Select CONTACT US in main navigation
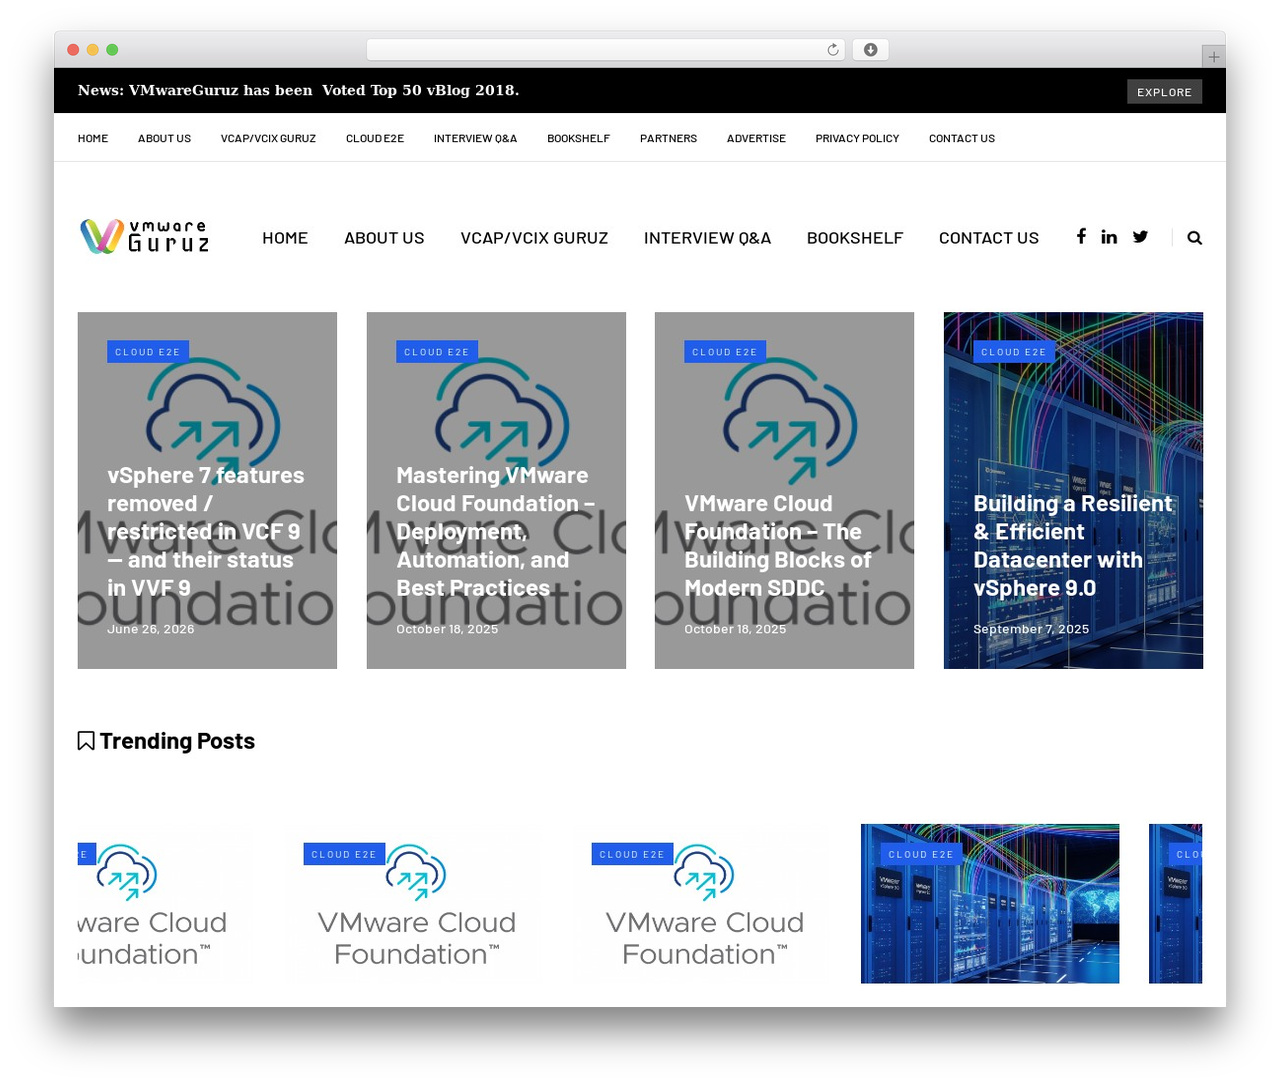Image resolution: width=1280 pixels, height=1084 pixels. [x=989, y=238]
